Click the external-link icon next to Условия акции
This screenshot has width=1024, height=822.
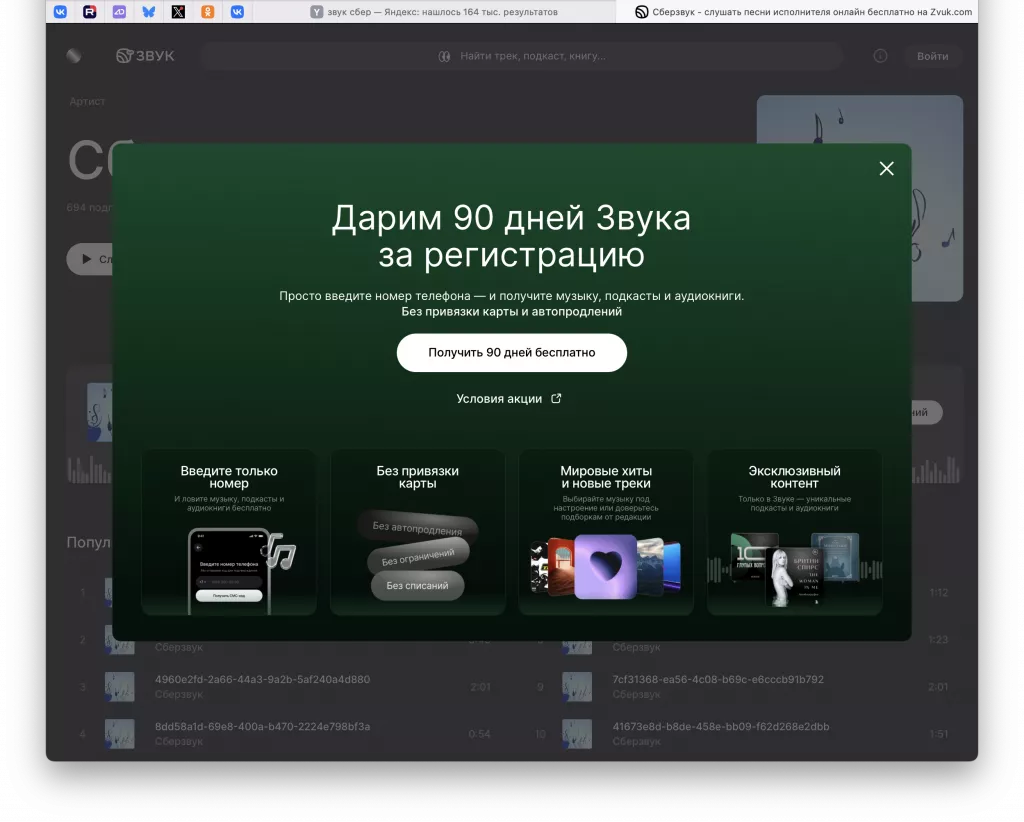tap(556, 398)
